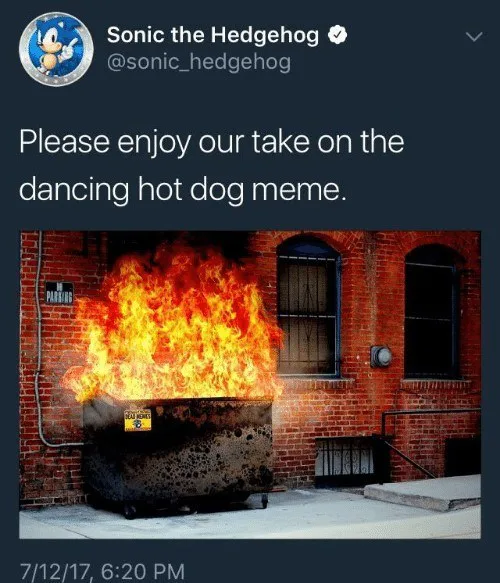
Task: Visit the @sonic_hedgehog handle link
Action: 199,62
